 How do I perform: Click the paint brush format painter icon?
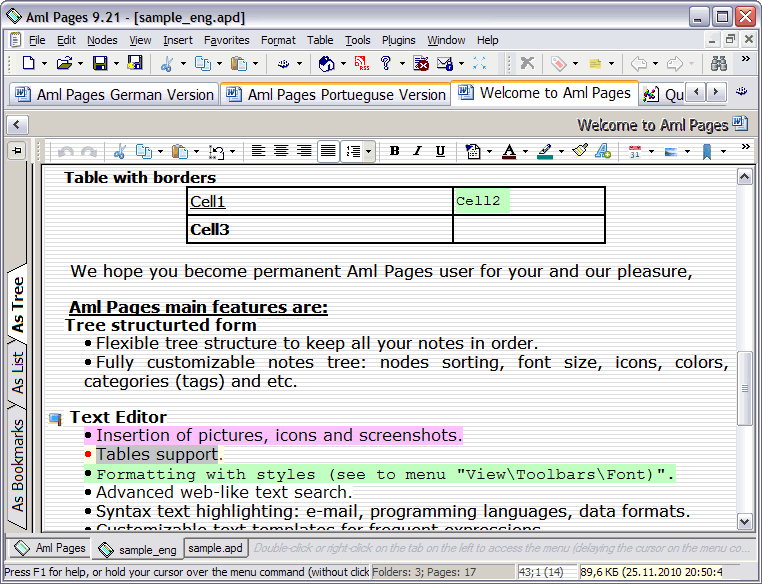point(579,151)
